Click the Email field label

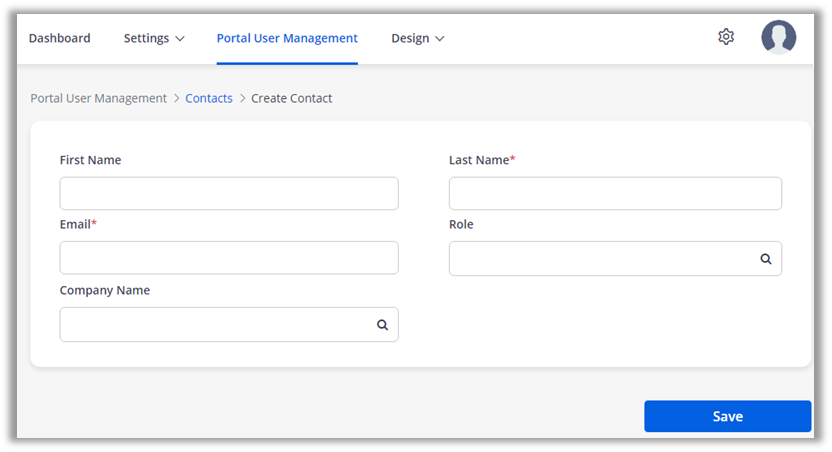click(x=76, y=224)
